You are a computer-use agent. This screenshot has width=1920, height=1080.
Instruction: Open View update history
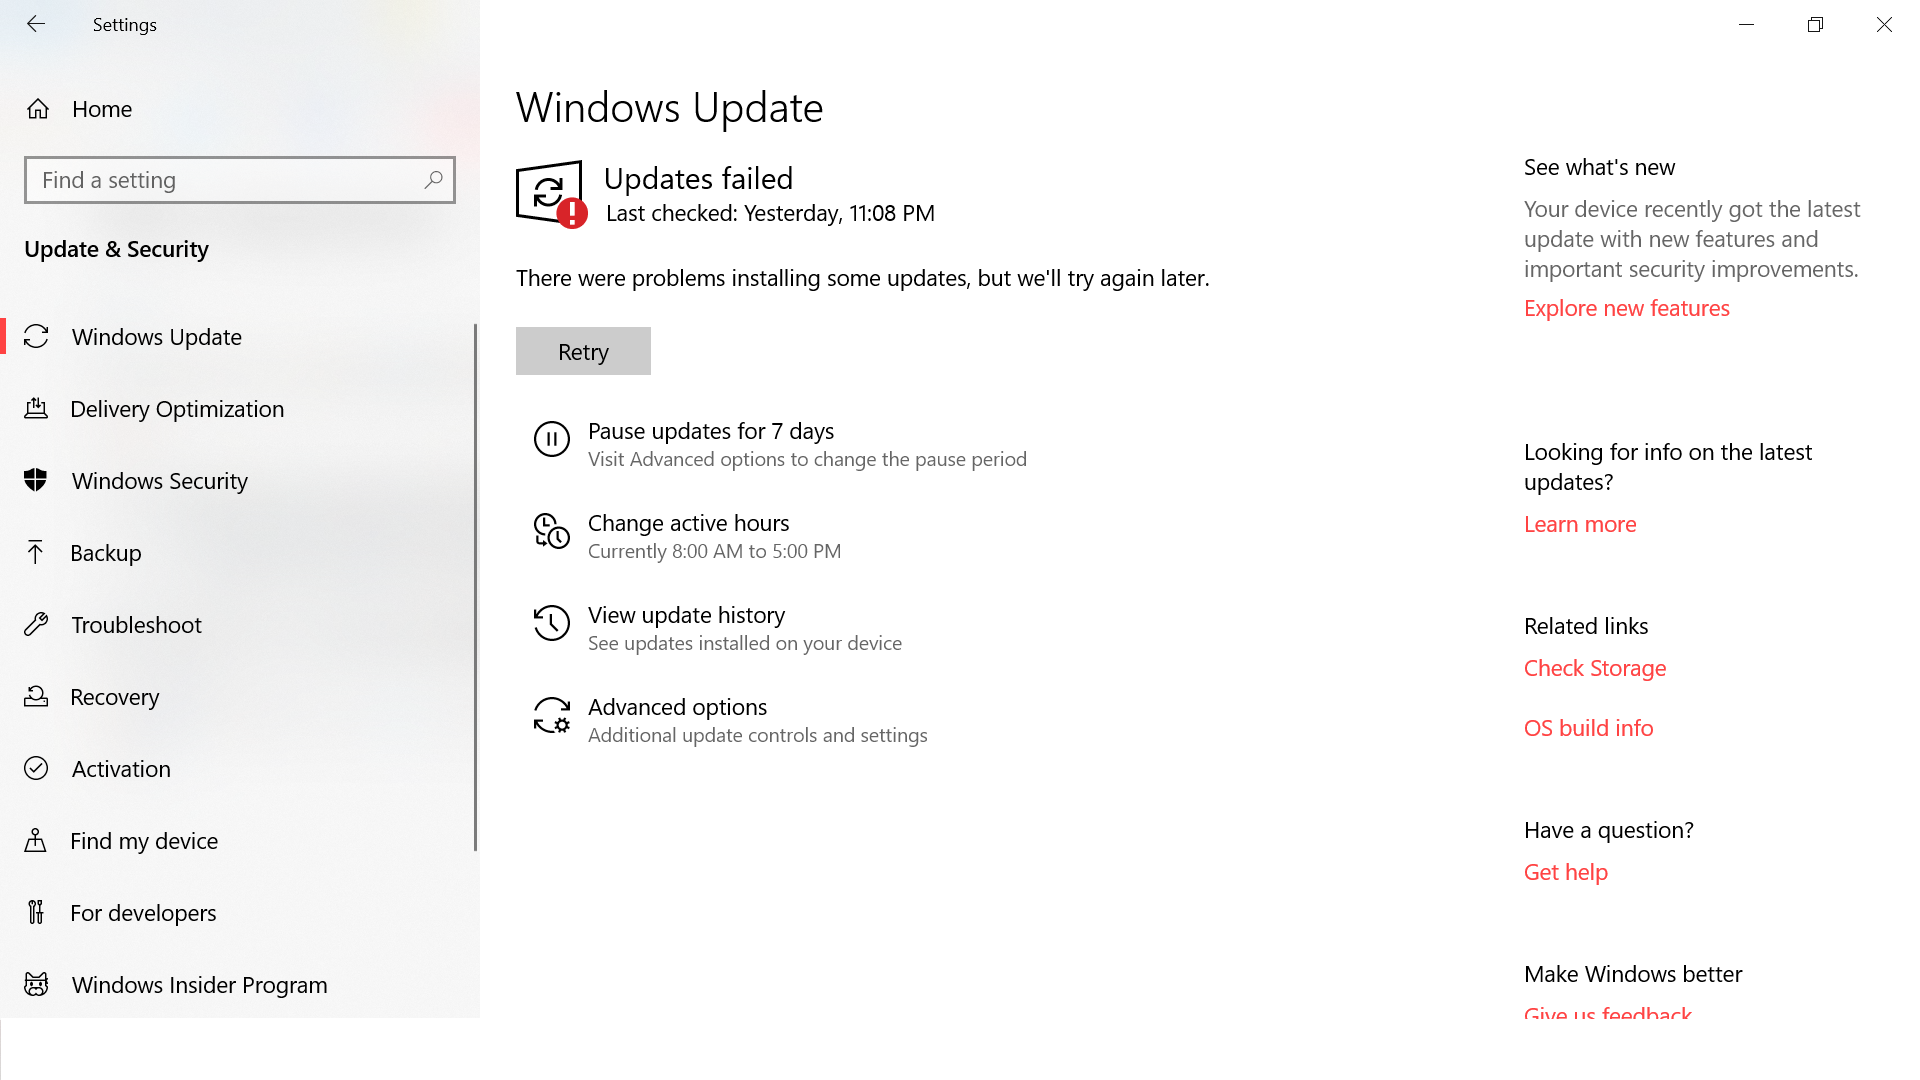[718, 628]
